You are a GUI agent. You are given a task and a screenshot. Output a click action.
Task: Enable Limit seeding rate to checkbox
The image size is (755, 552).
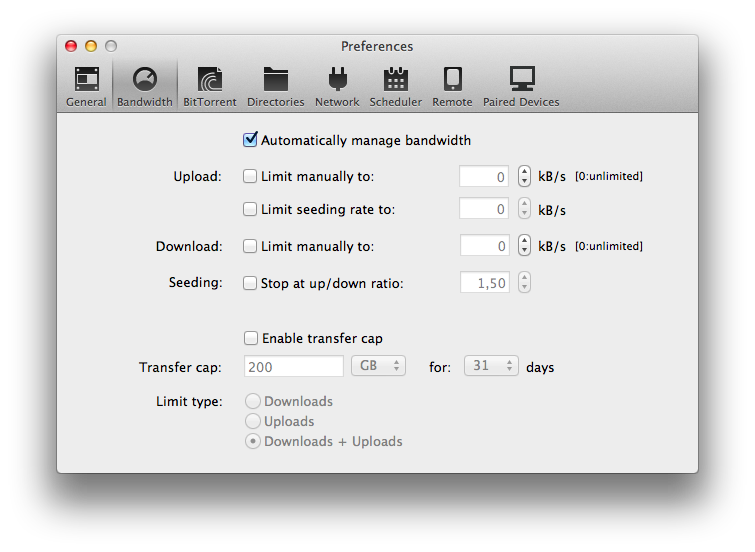click(x=250, y=209)
